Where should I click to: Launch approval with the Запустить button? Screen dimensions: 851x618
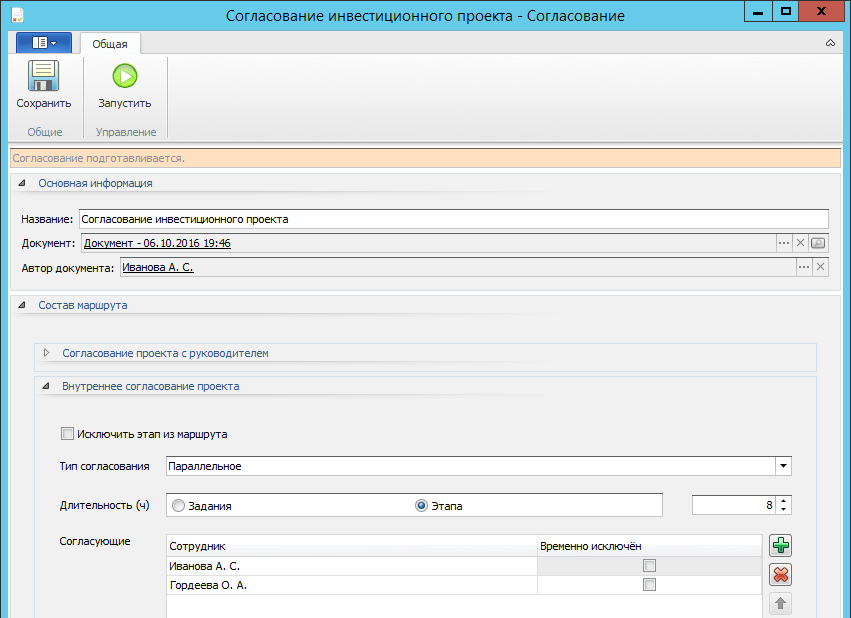point(124,78)
